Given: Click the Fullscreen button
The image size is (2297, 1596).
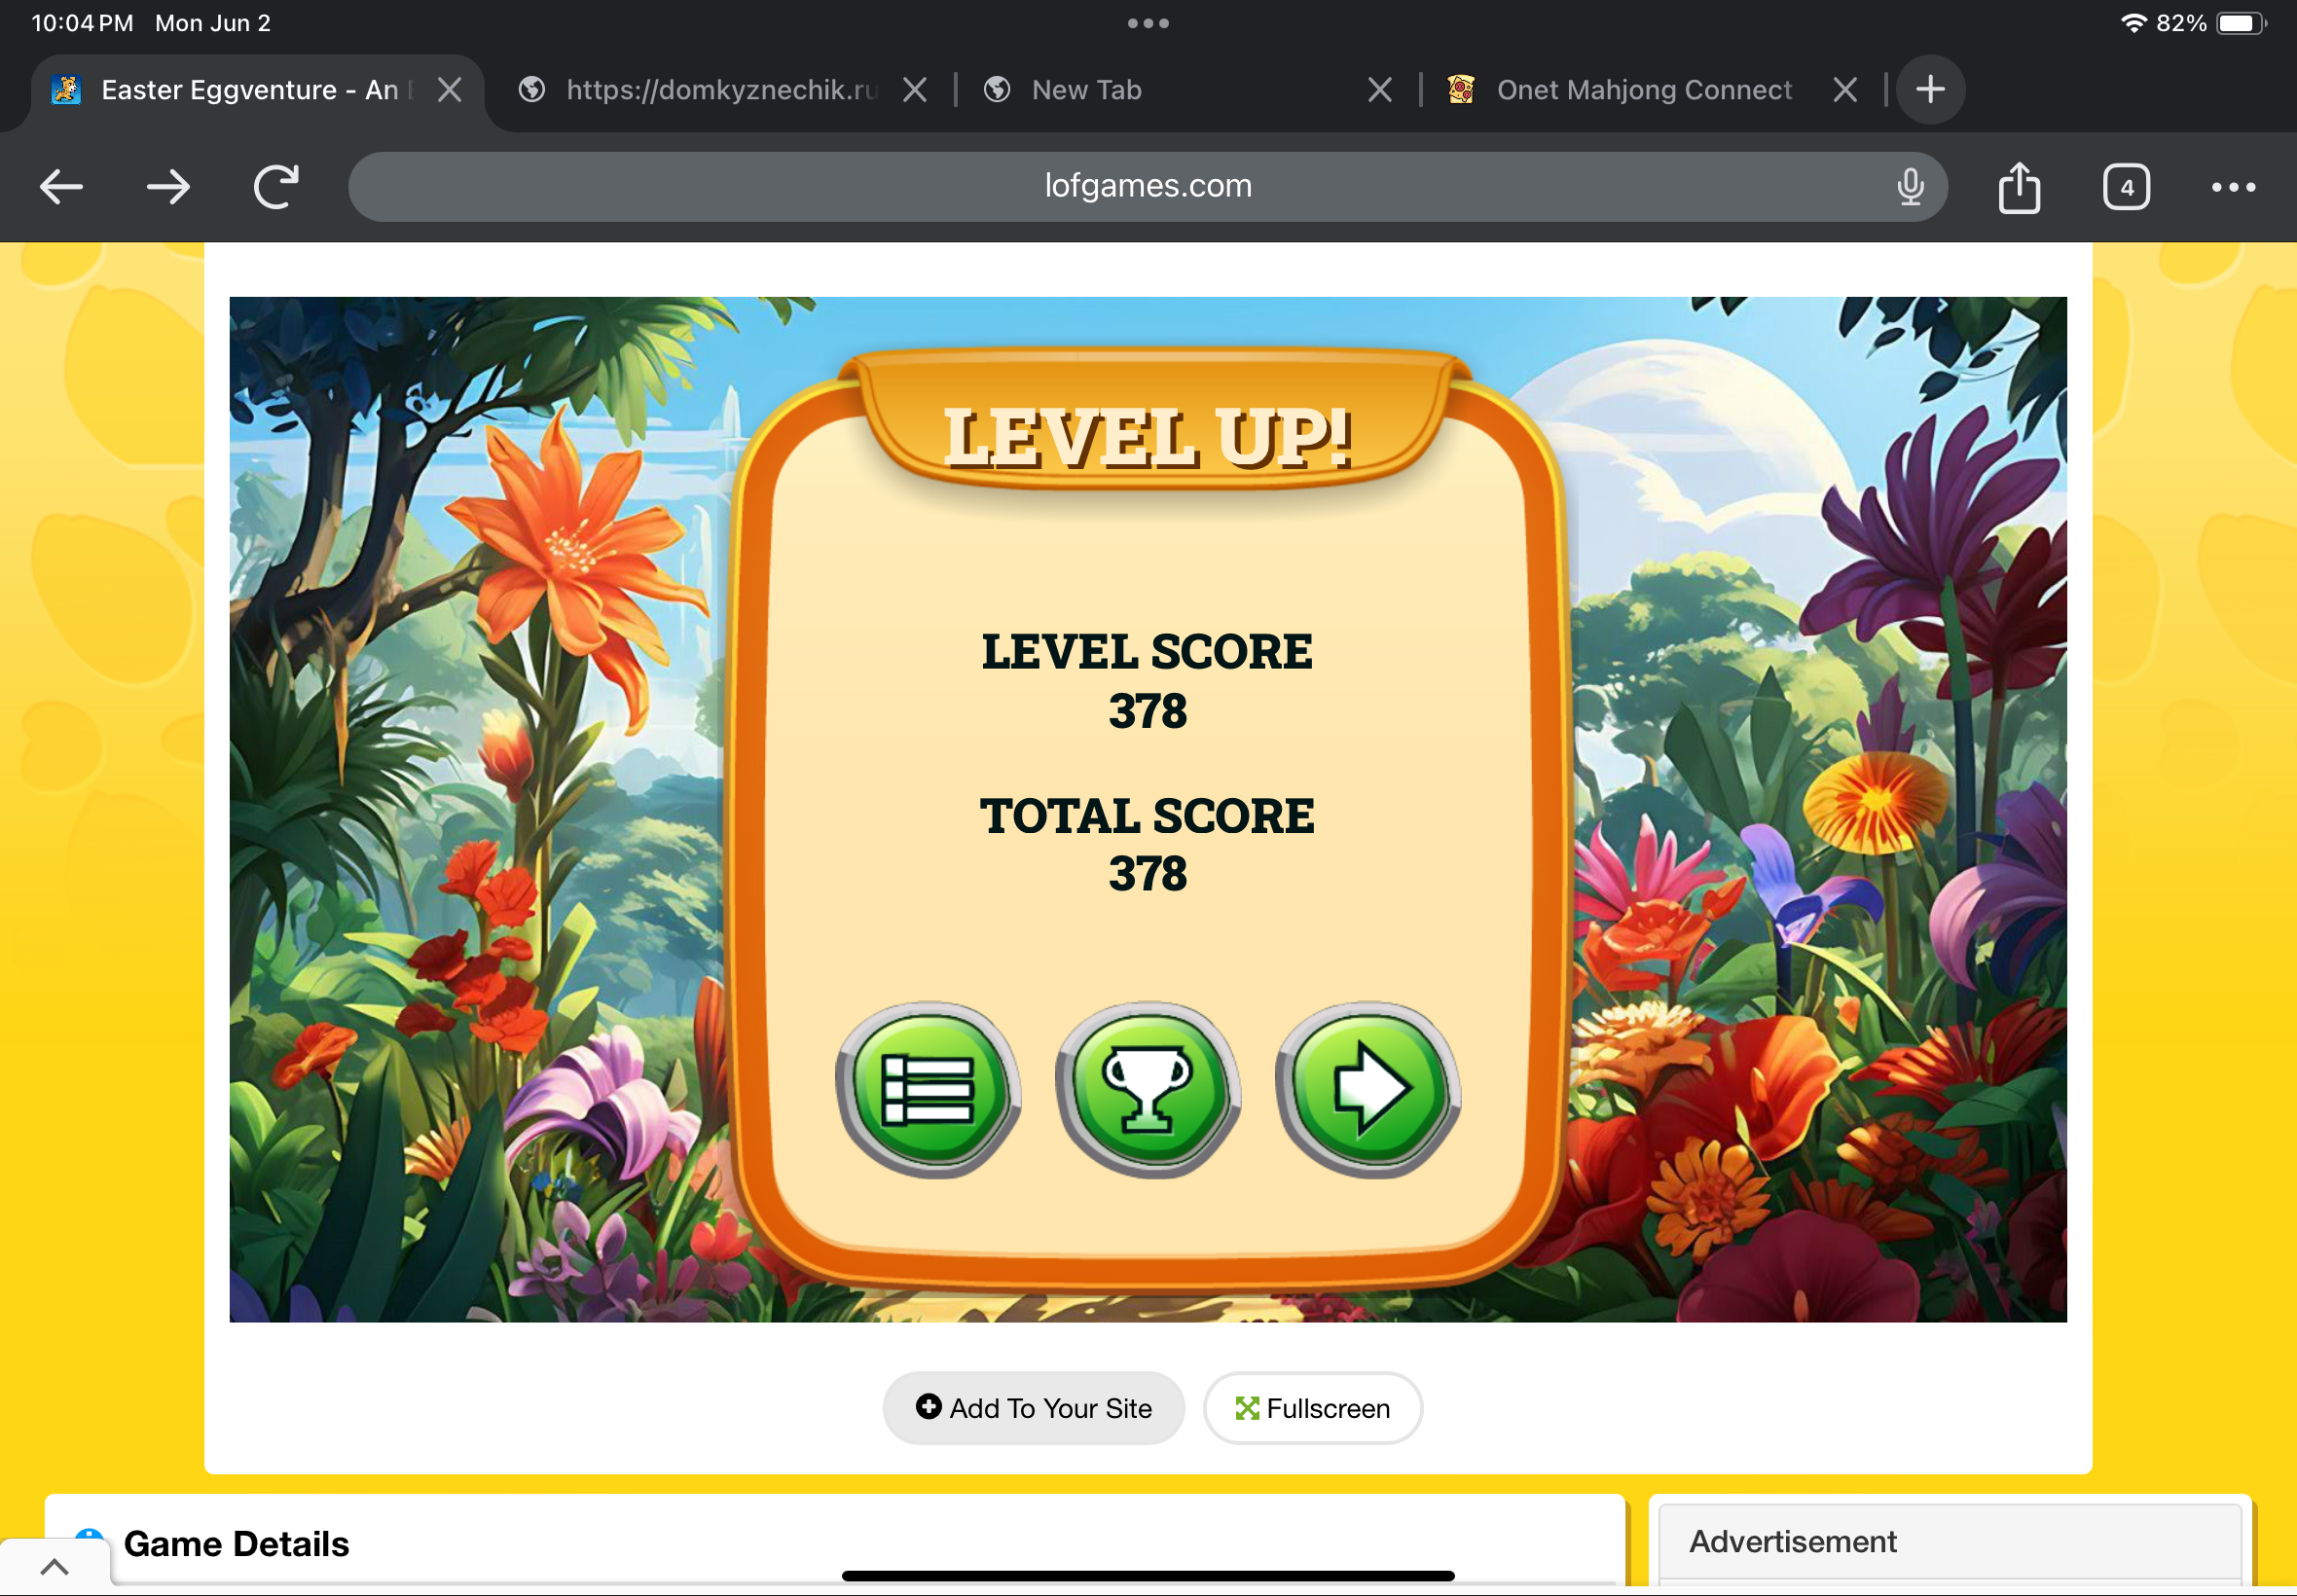Looking at the screenshot, I should [x=1312, y=1408].
